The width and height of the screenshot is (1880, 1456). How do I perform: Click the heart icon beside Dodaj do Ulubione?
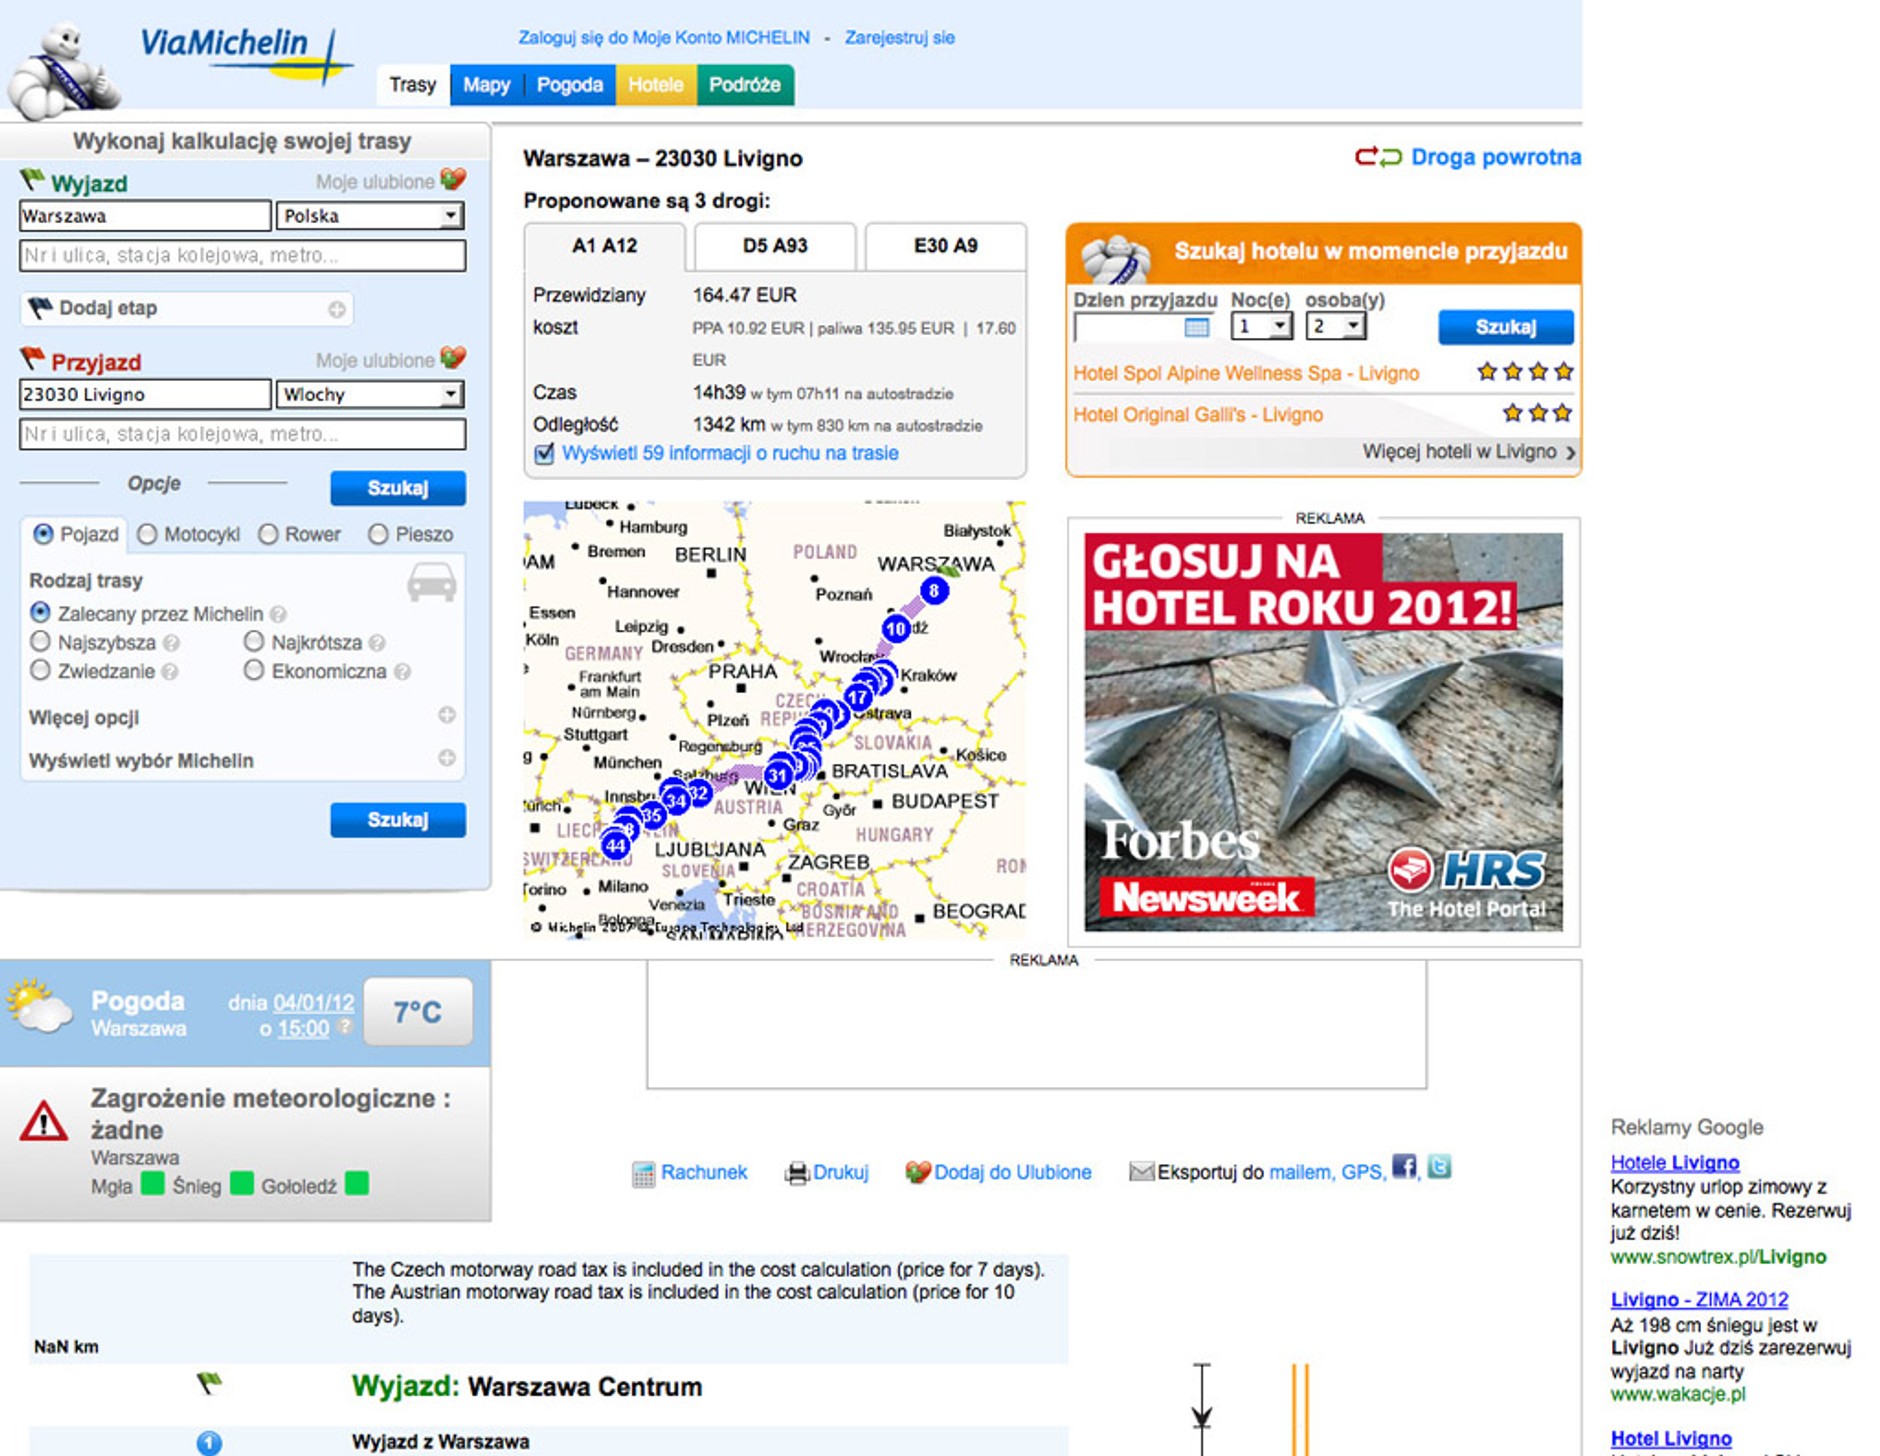click(916, 1172)
